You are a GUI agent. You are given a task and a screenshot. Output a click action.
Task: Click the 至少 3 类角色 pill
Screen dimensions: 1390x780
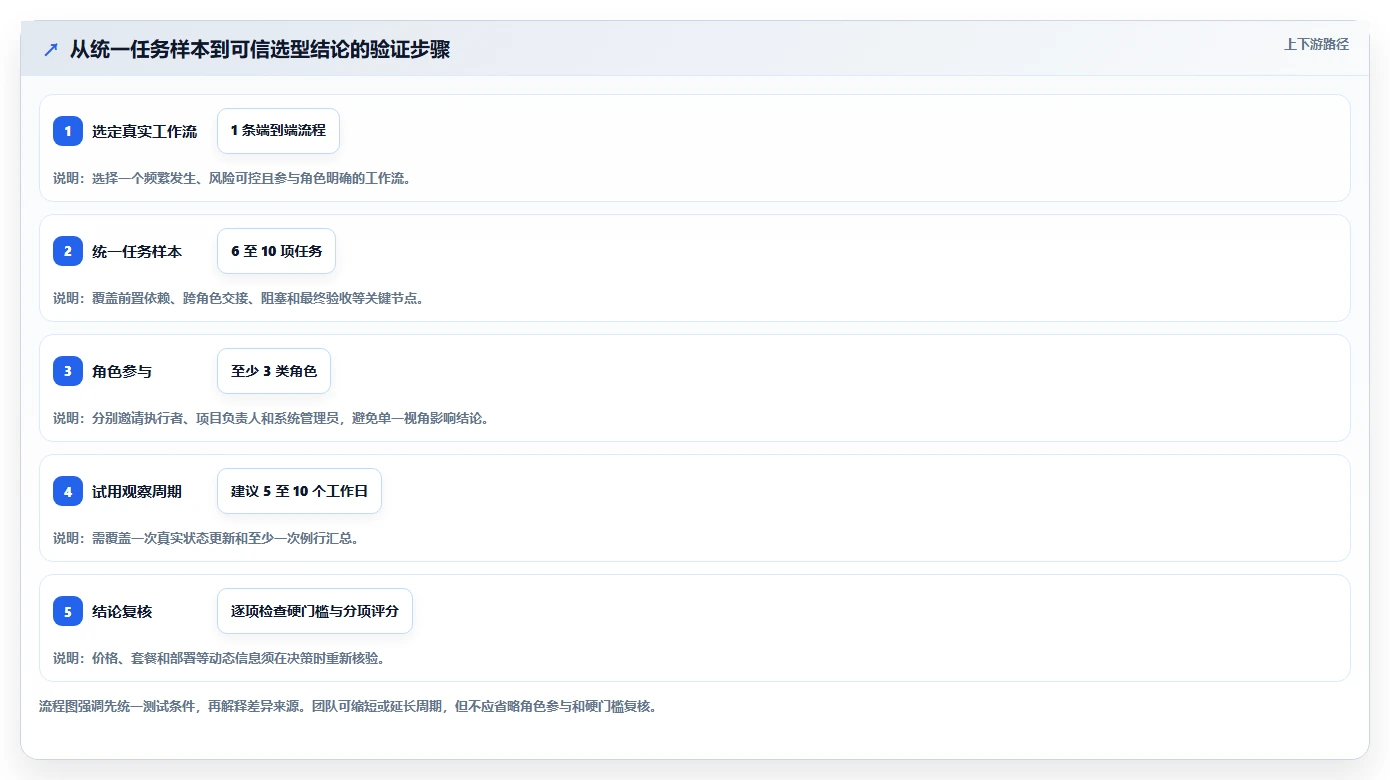[274, 371]
